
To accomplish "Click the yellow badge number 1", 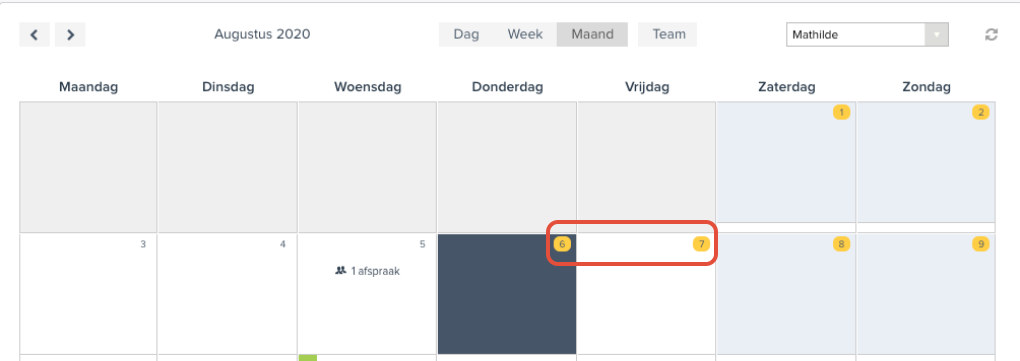I will [x=841, y=113].
